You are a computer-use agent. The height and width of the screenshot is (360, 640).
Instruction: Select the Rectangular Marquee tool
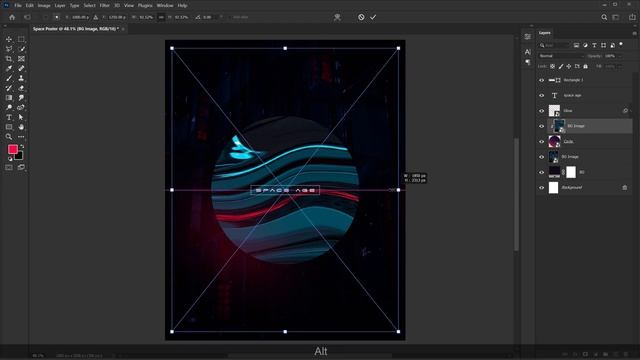click(x=21, y=39)
